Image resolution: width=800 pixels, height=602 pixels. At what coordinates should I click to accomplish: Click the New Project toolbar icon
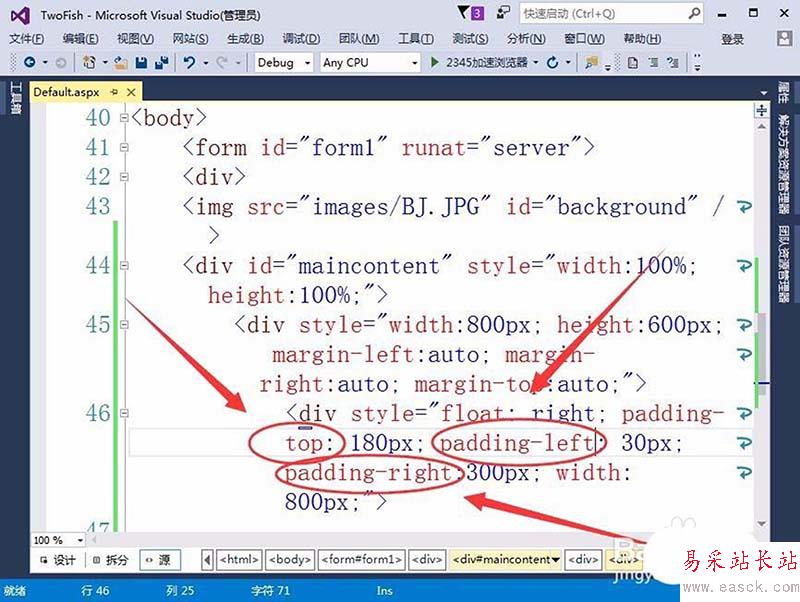(89, 63)
